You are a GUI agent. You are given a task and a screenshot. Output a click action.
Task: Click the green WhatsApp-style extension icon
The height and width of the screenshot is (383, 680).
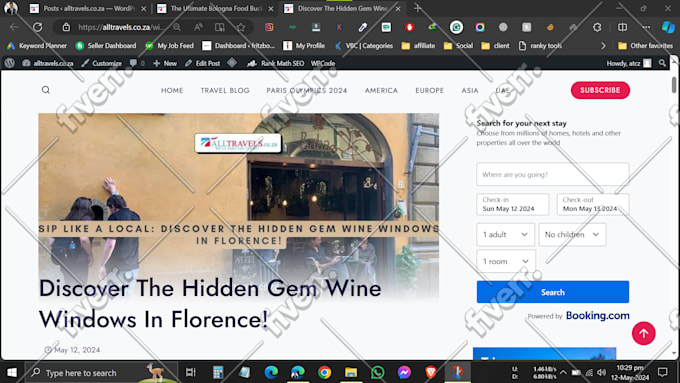(456, 27)
